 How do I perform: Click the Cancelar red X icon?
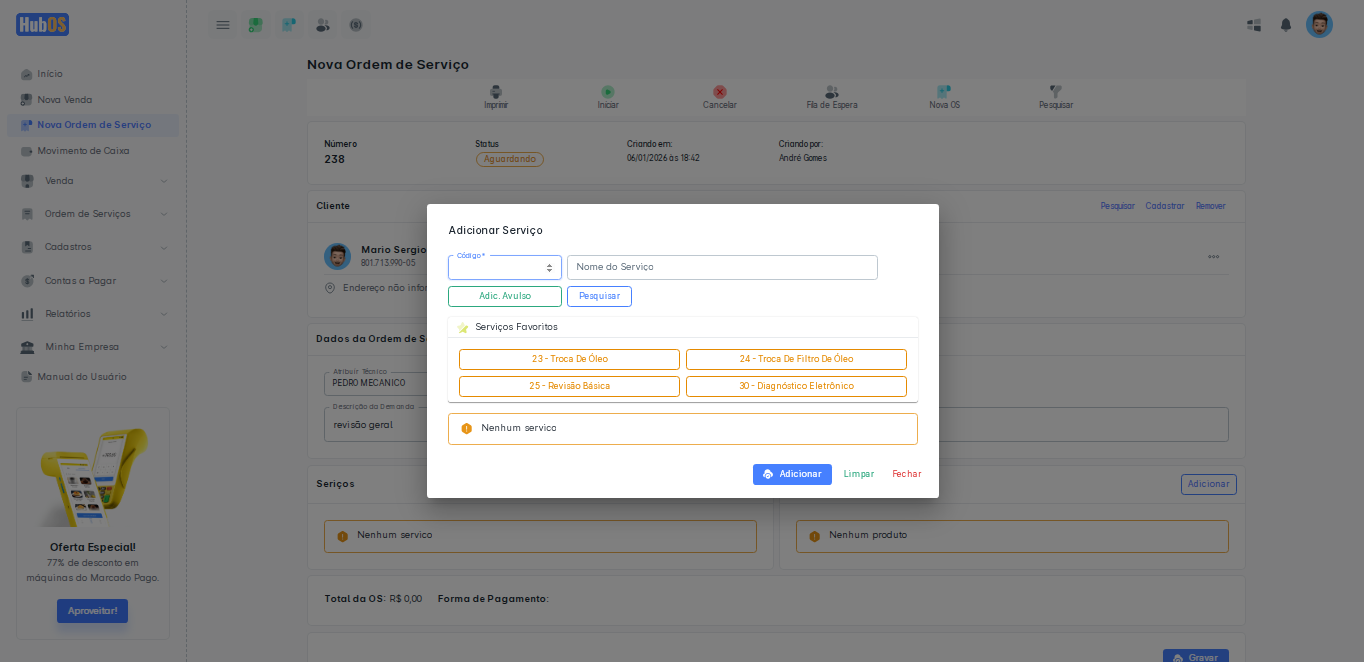[x=720, y=92]
